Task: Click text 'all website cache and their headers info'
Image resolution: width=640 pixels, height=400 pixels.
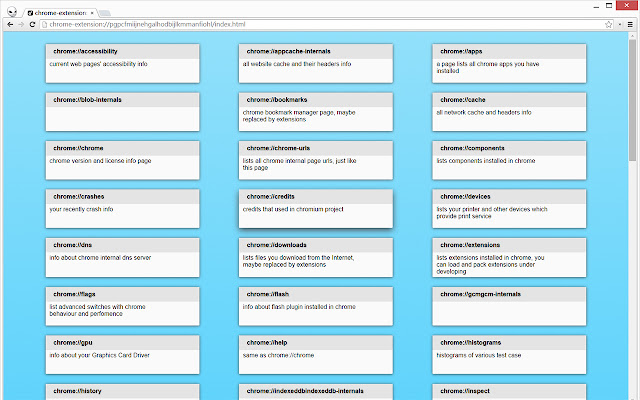Action: 297,64
